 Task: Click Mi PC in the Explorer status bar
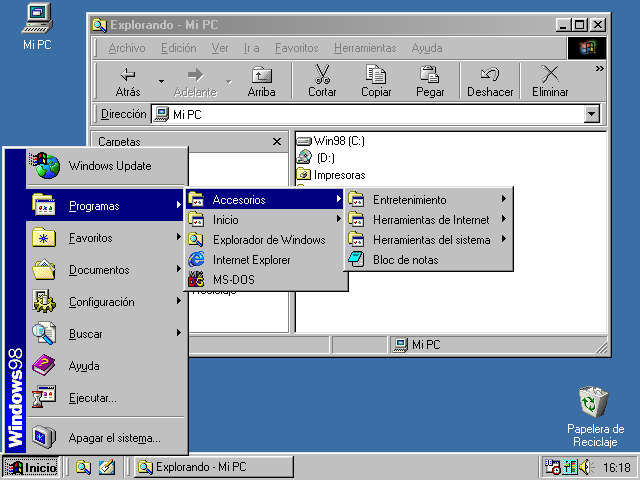click(x=417, y=345)
